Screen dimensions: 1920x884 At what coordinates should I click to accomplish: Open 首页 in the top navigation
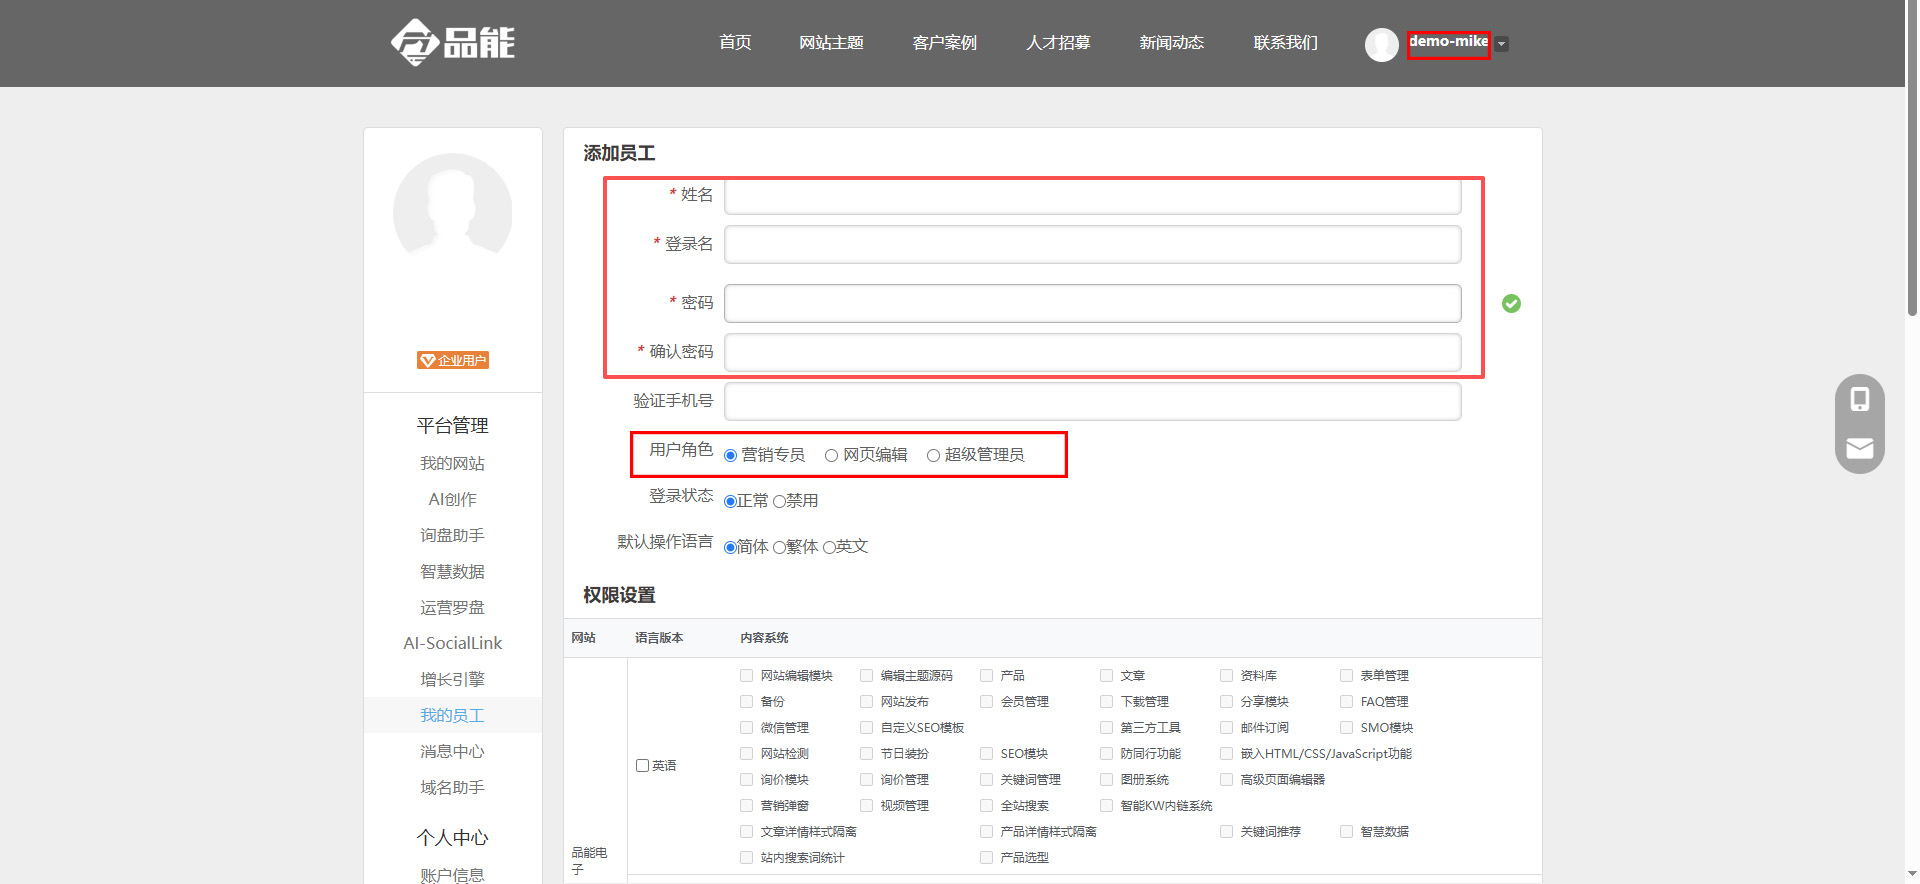click(735, 43)
